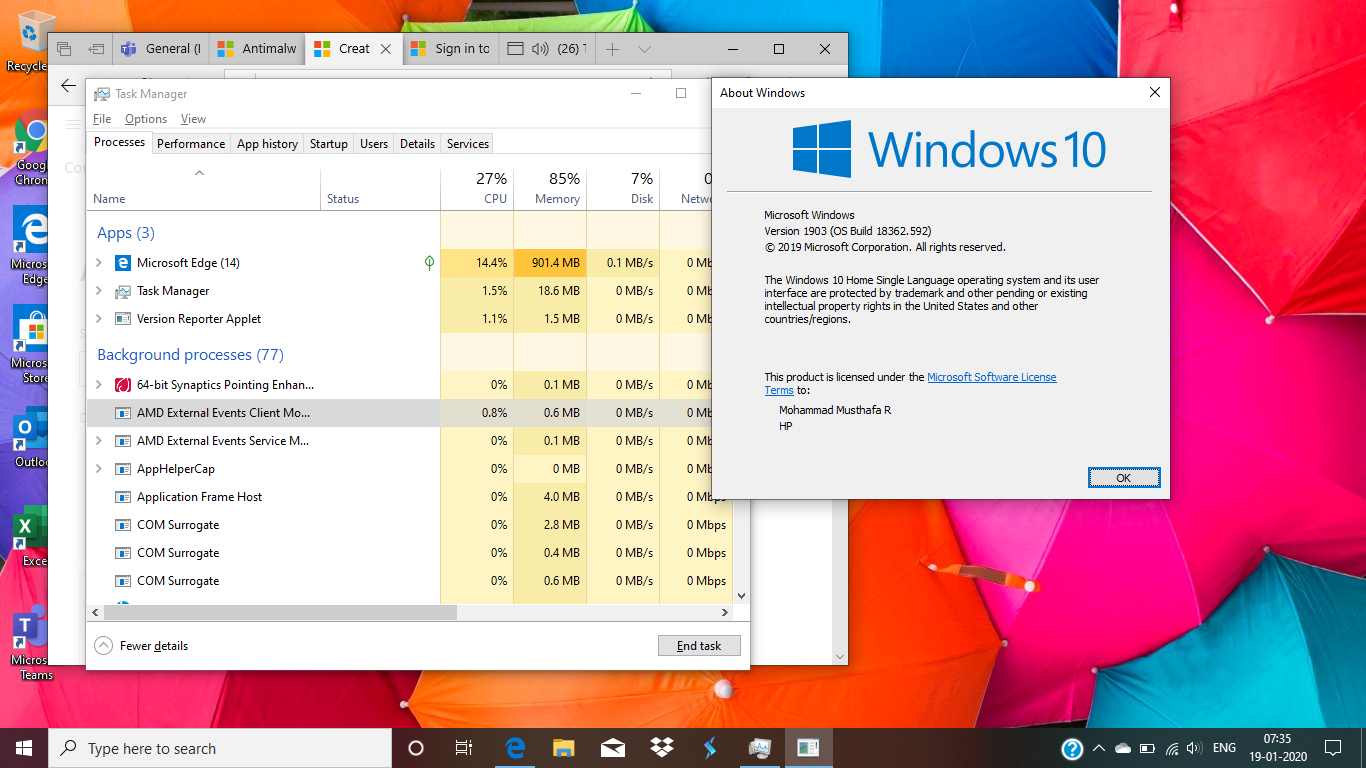Click the Task Manager app row icon
The image size is (1366, 768).
123,291
